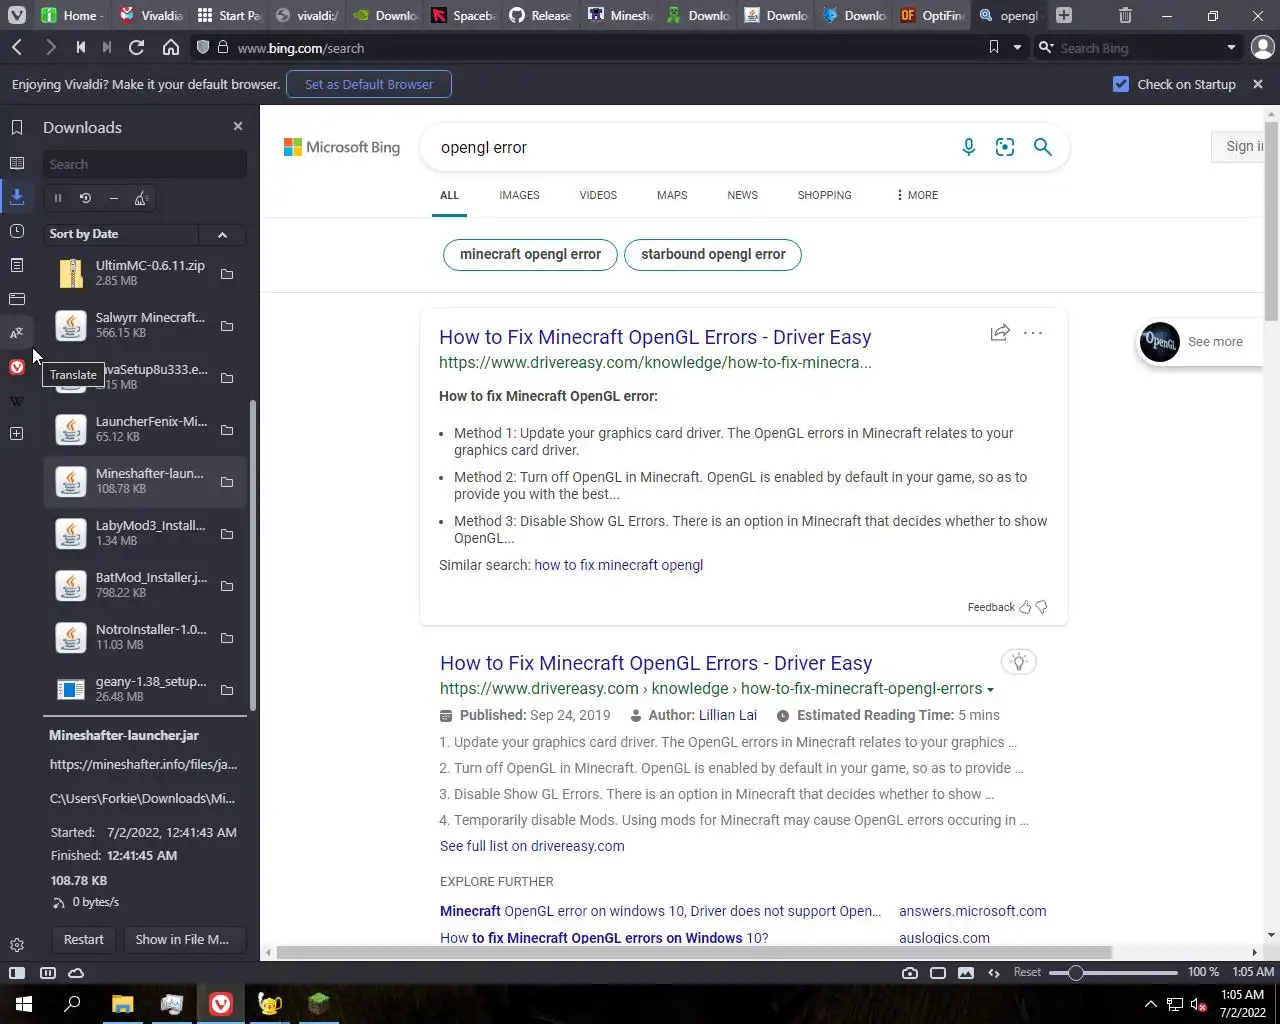
Task: Uncheck Check on Startup checkbox
Action: (1121, 84)
